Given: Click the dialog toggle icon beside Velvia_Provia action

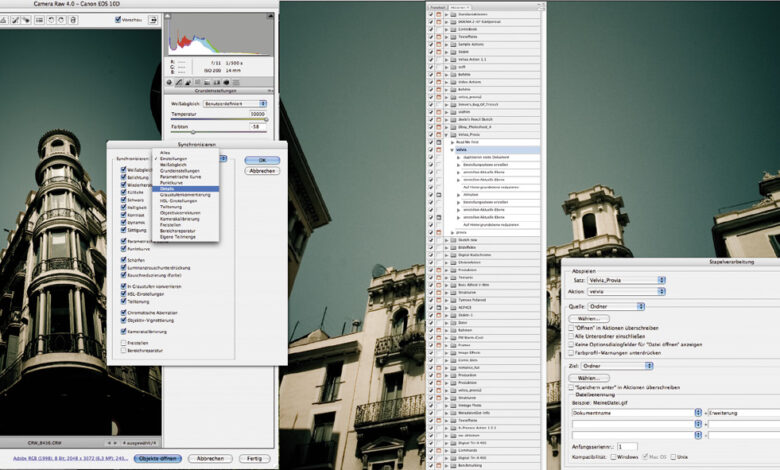Looking at the screenshot, I should coord(439,134).
